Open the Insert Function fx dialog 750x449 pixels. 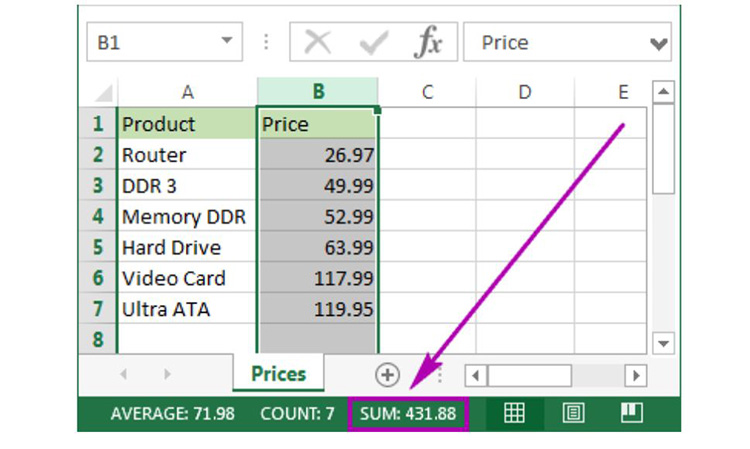coord(428,42)
